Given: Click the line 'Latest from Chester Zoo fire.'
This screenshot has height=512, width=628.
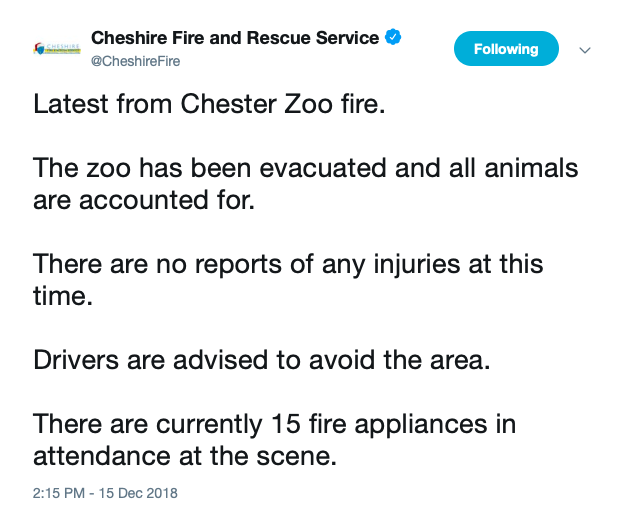Looking at the screenshot, I should coord(208,105).
